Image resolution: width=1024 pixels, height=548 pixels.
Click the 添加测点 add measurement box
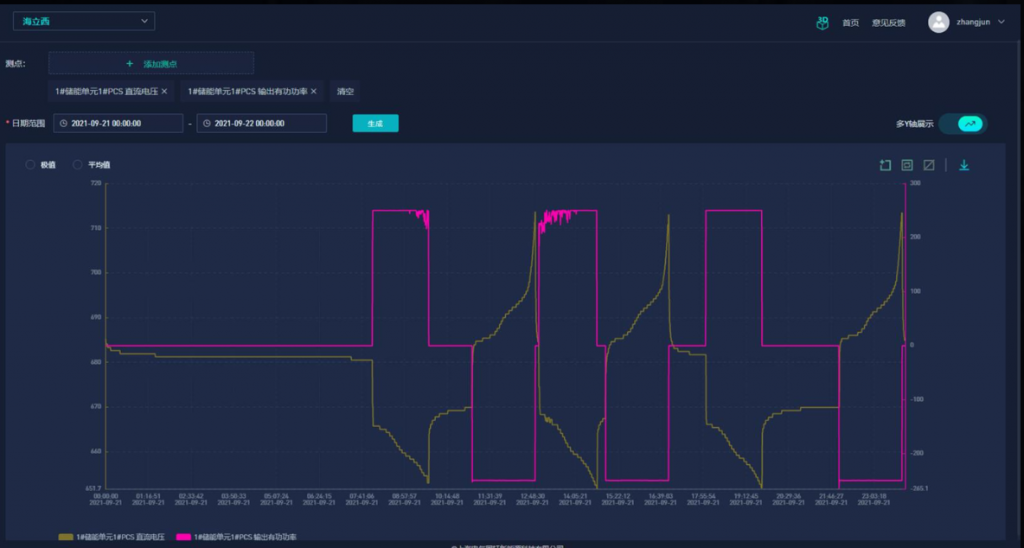[x=151, y=63]
